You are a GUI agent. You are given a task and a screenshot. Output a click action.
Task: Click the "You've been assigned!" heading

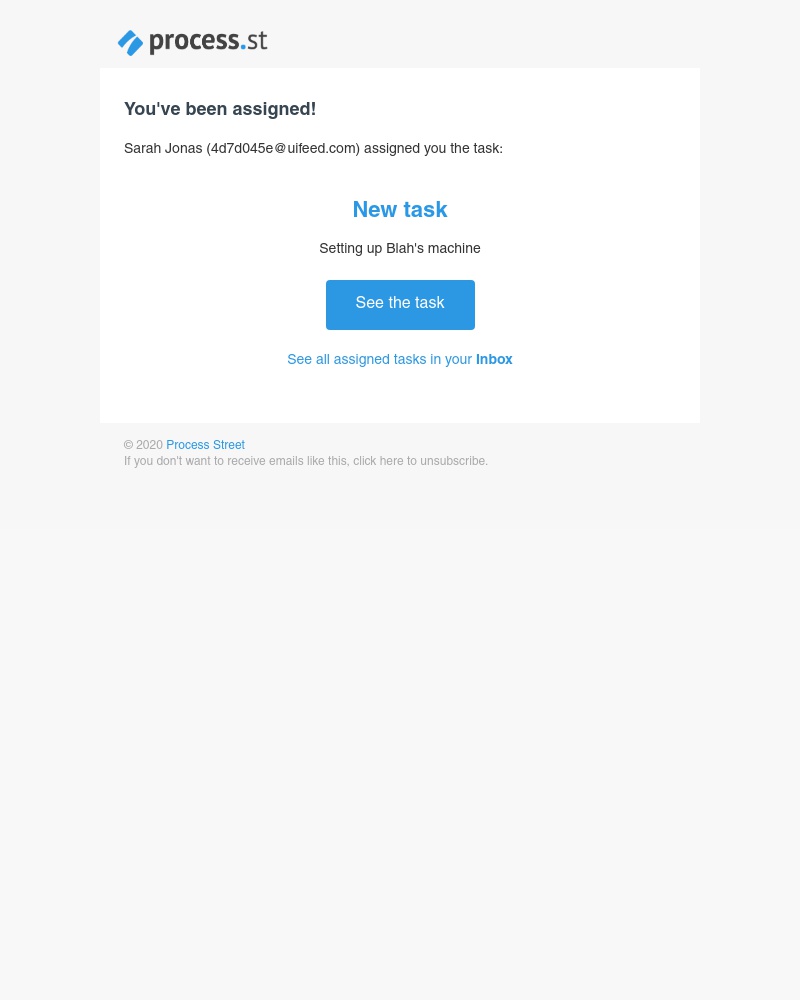(x=220, y=109)
